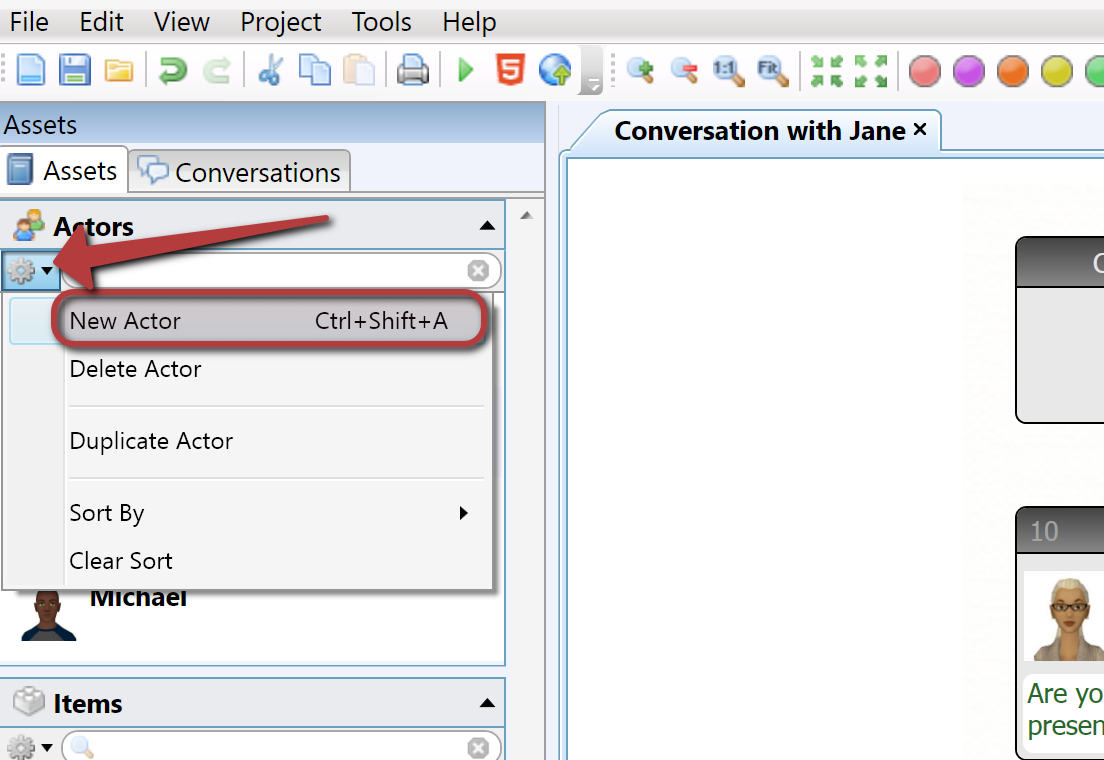Collapse the Items section
The width and height of the screenshot is (1104, 760).
tap(487, 703)
